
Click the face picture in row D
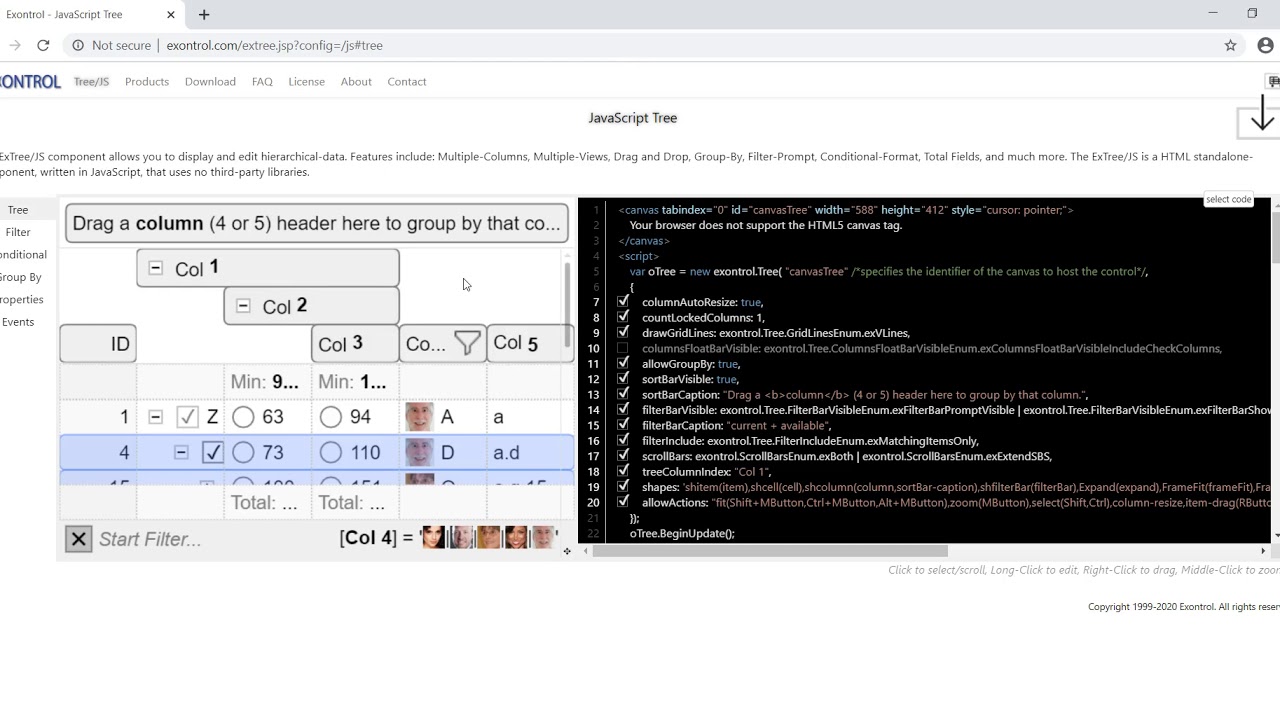(419, 452)
